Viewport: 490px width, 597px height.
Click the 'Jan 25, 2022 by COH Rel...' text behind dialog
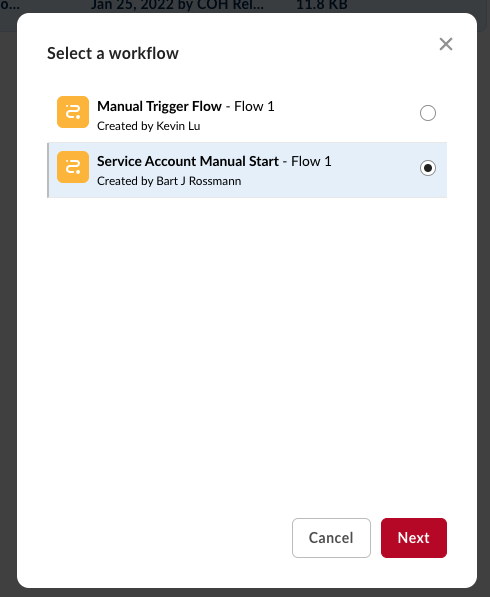click(x=177, y=5)
